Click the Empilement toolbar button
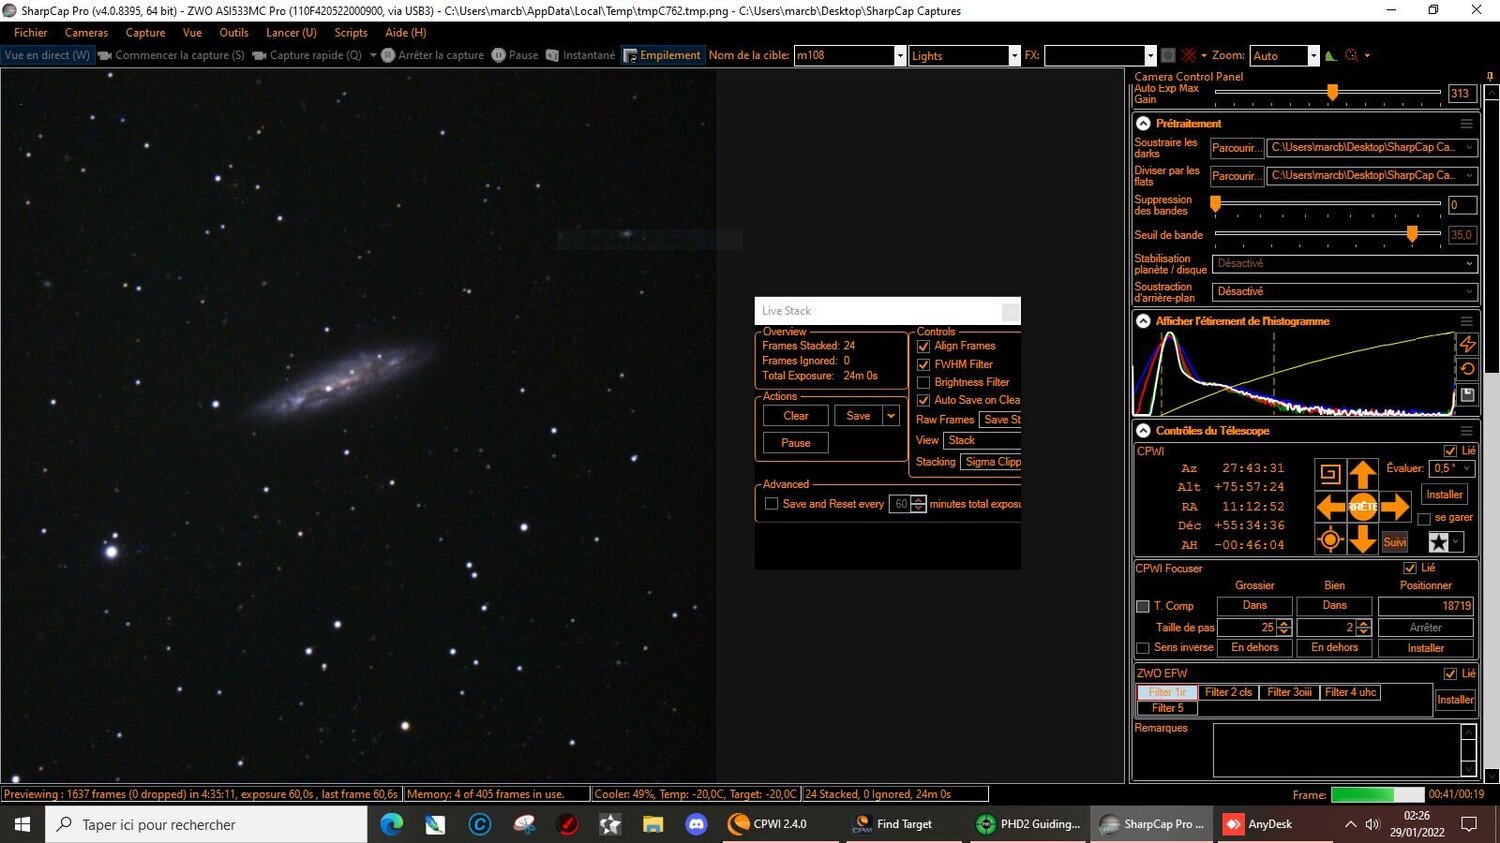This screenshot has height=843, width=1500. (662, 56)
